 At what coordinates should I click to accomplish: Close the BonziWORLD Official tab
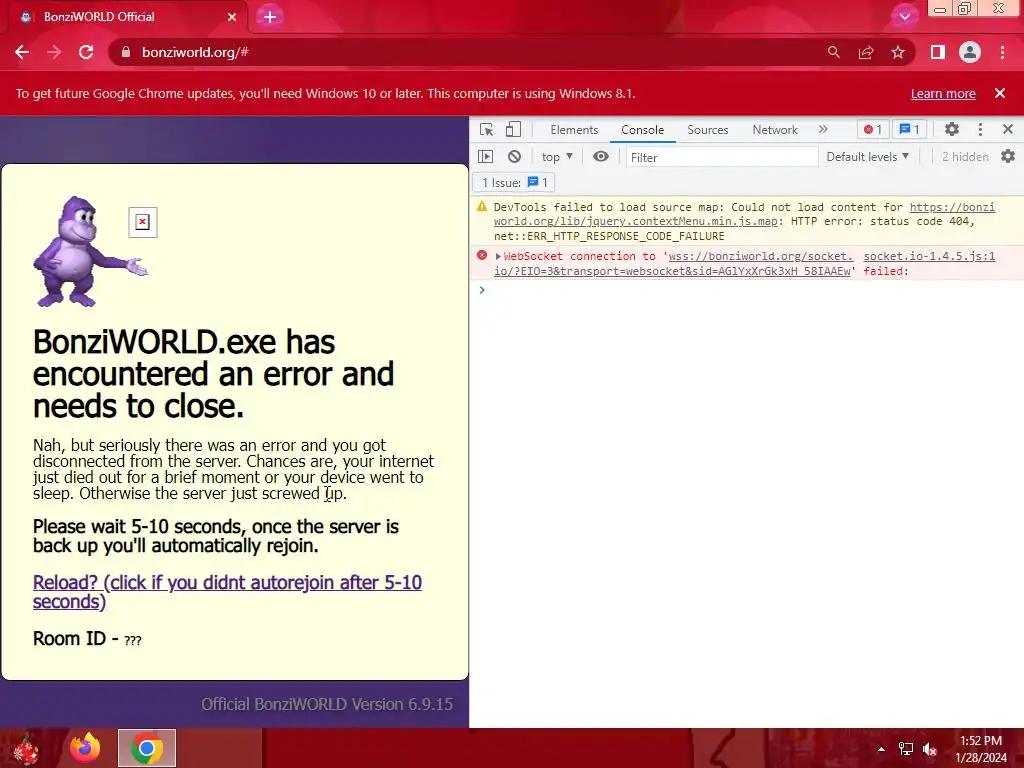click(x=232, y=17)
